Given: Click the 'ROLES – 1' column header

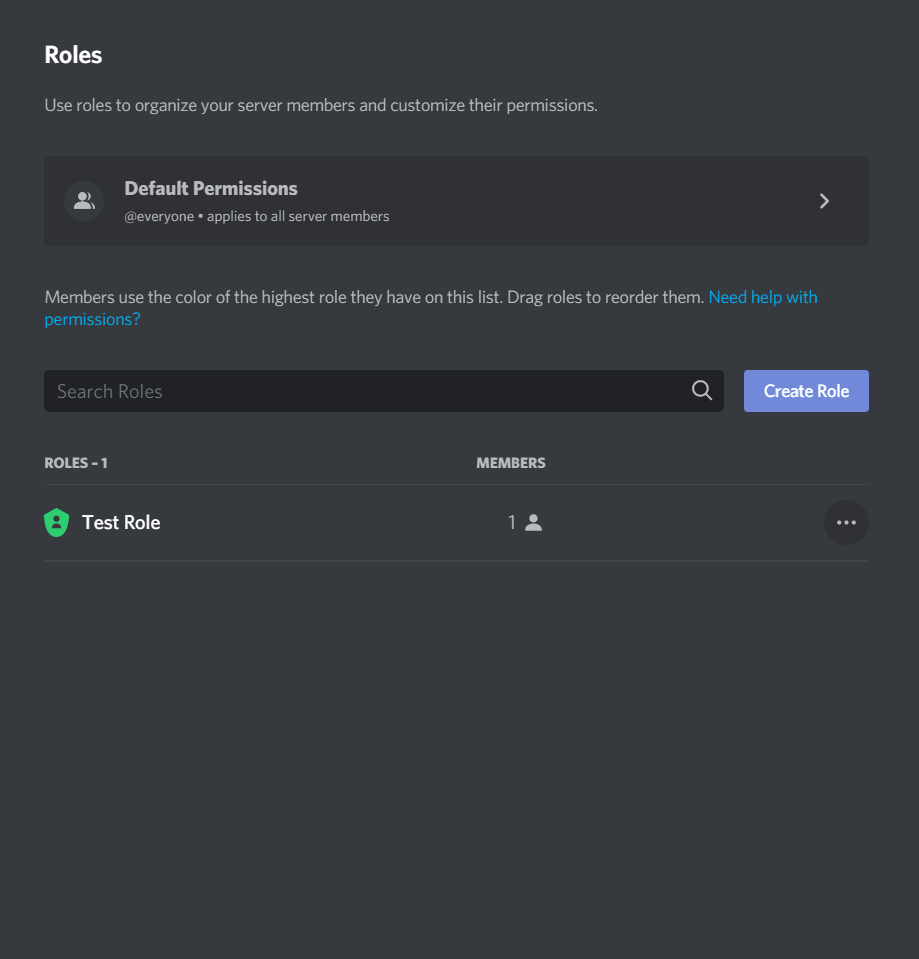Looking at the screenshot, I should coord(76,463).
